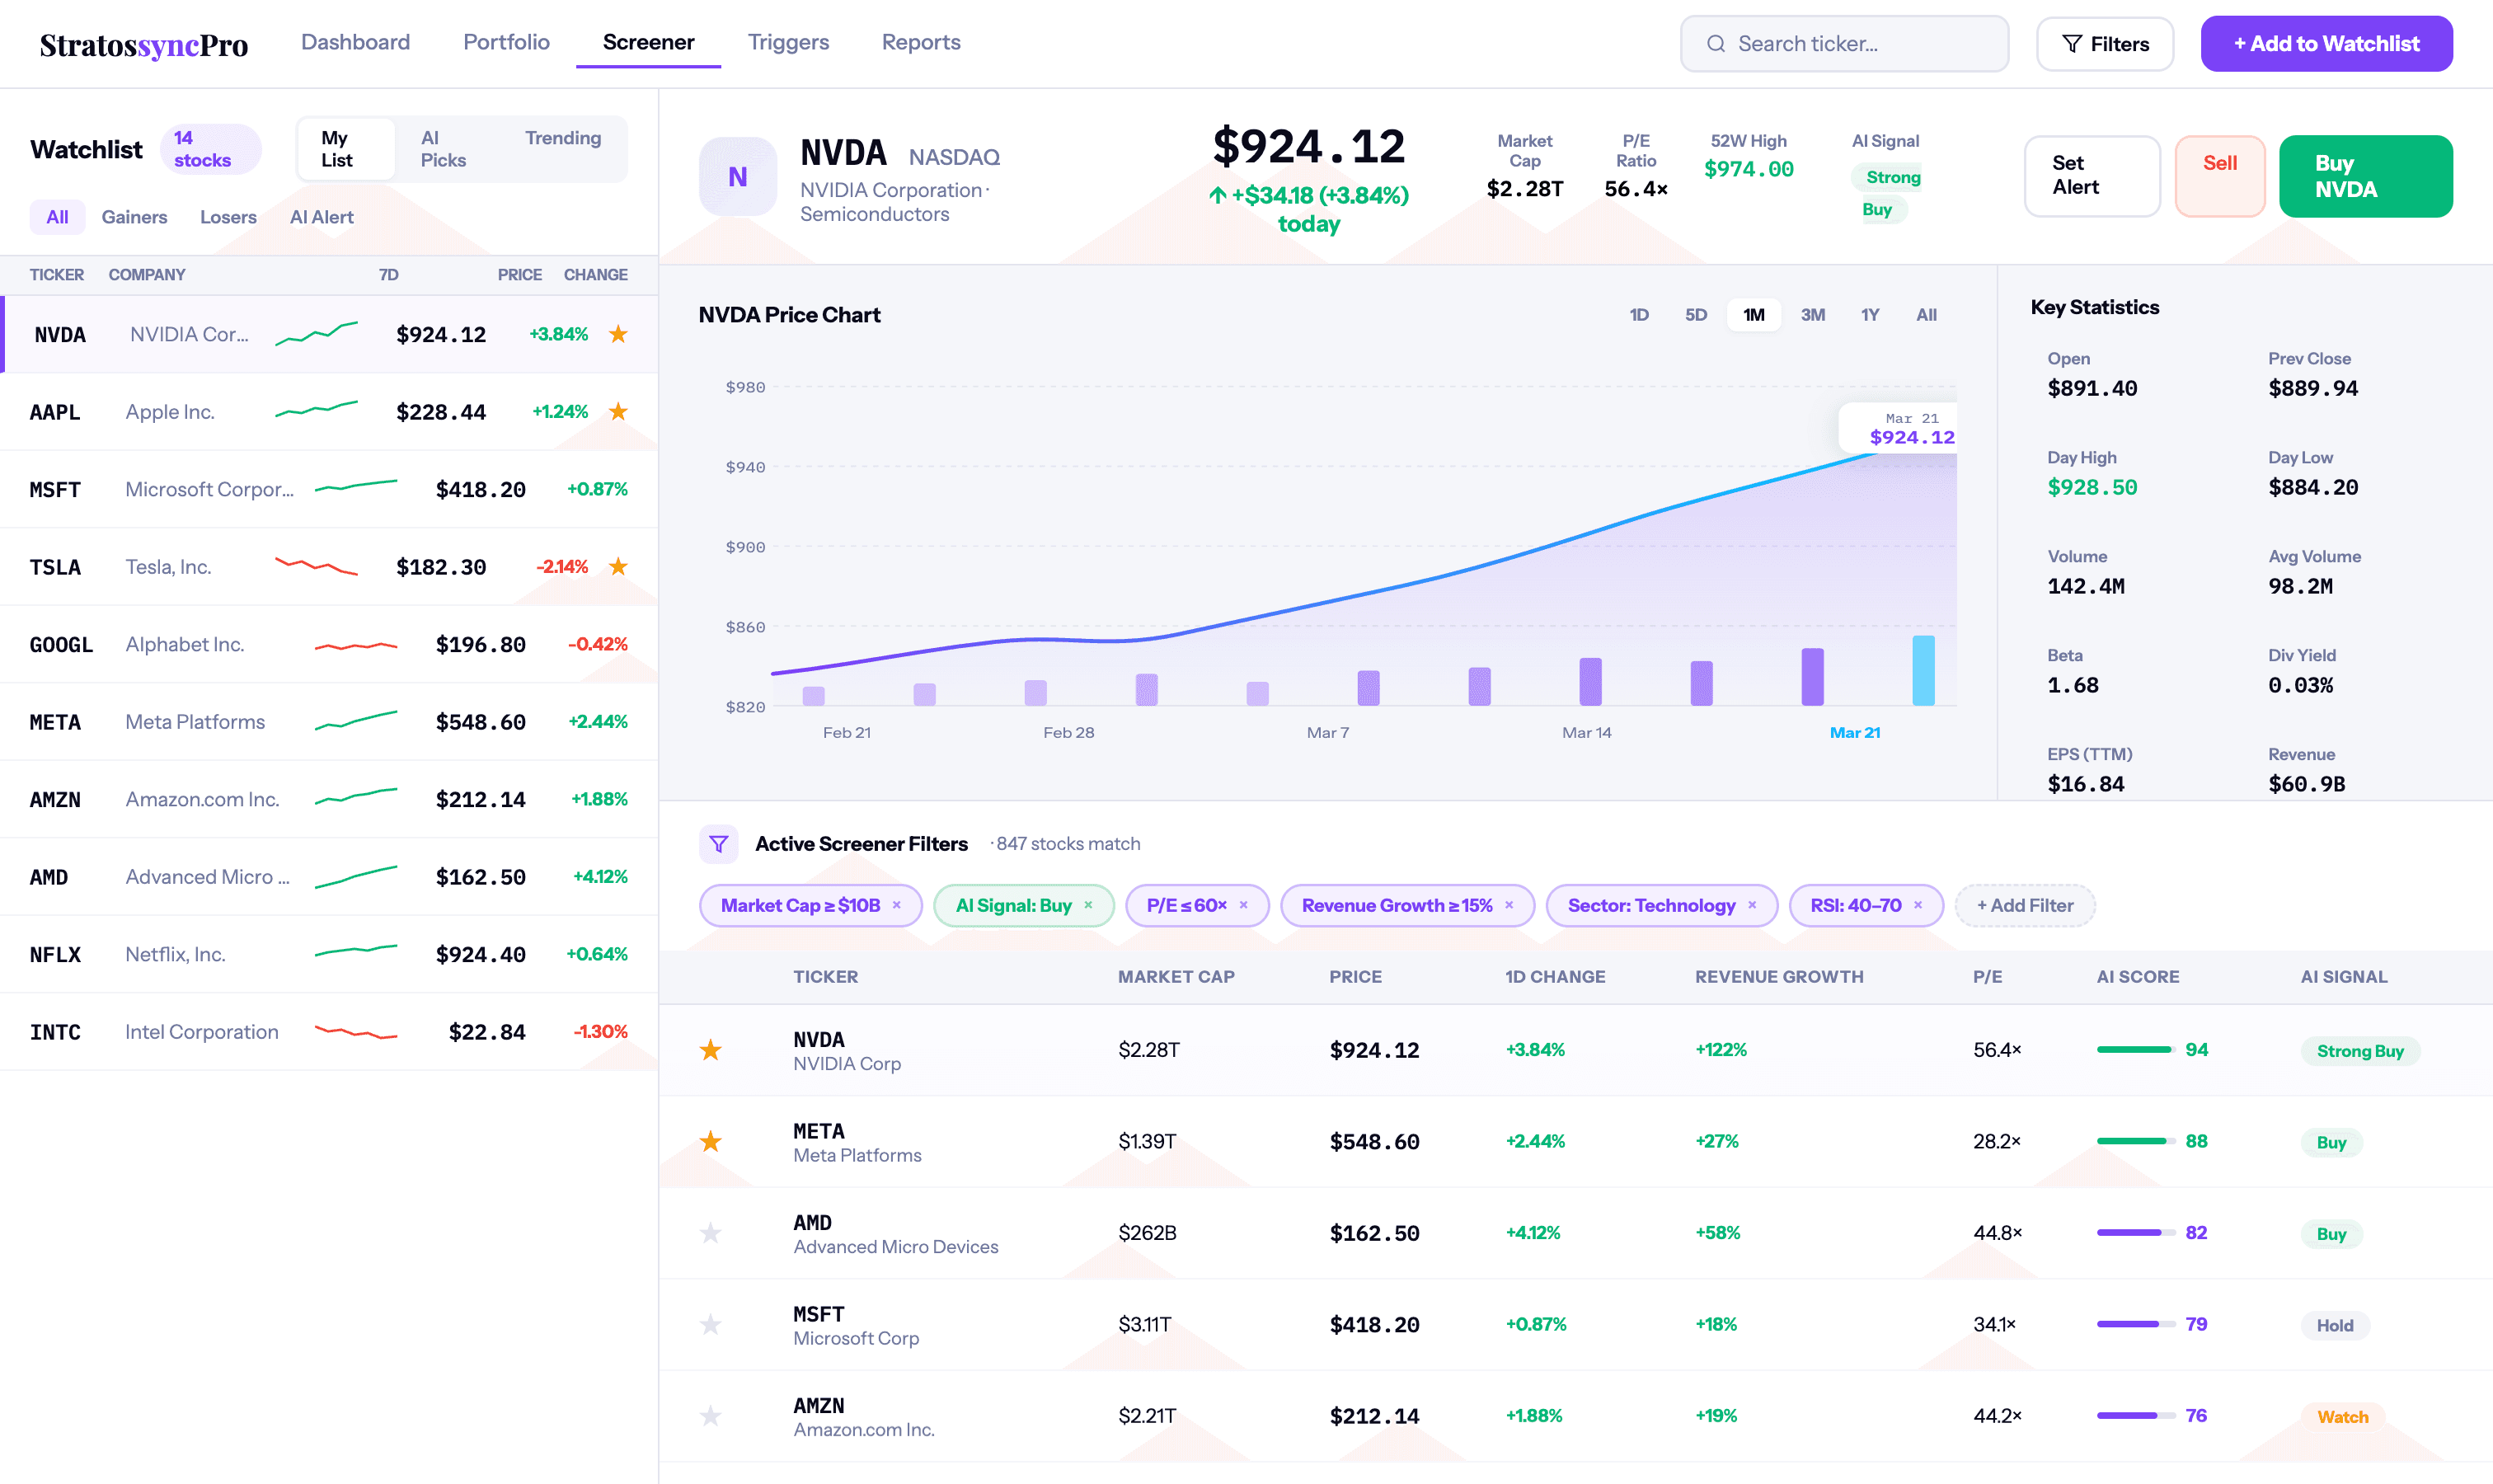Star the AMD row in the screener results

[x=710, y=1233]
